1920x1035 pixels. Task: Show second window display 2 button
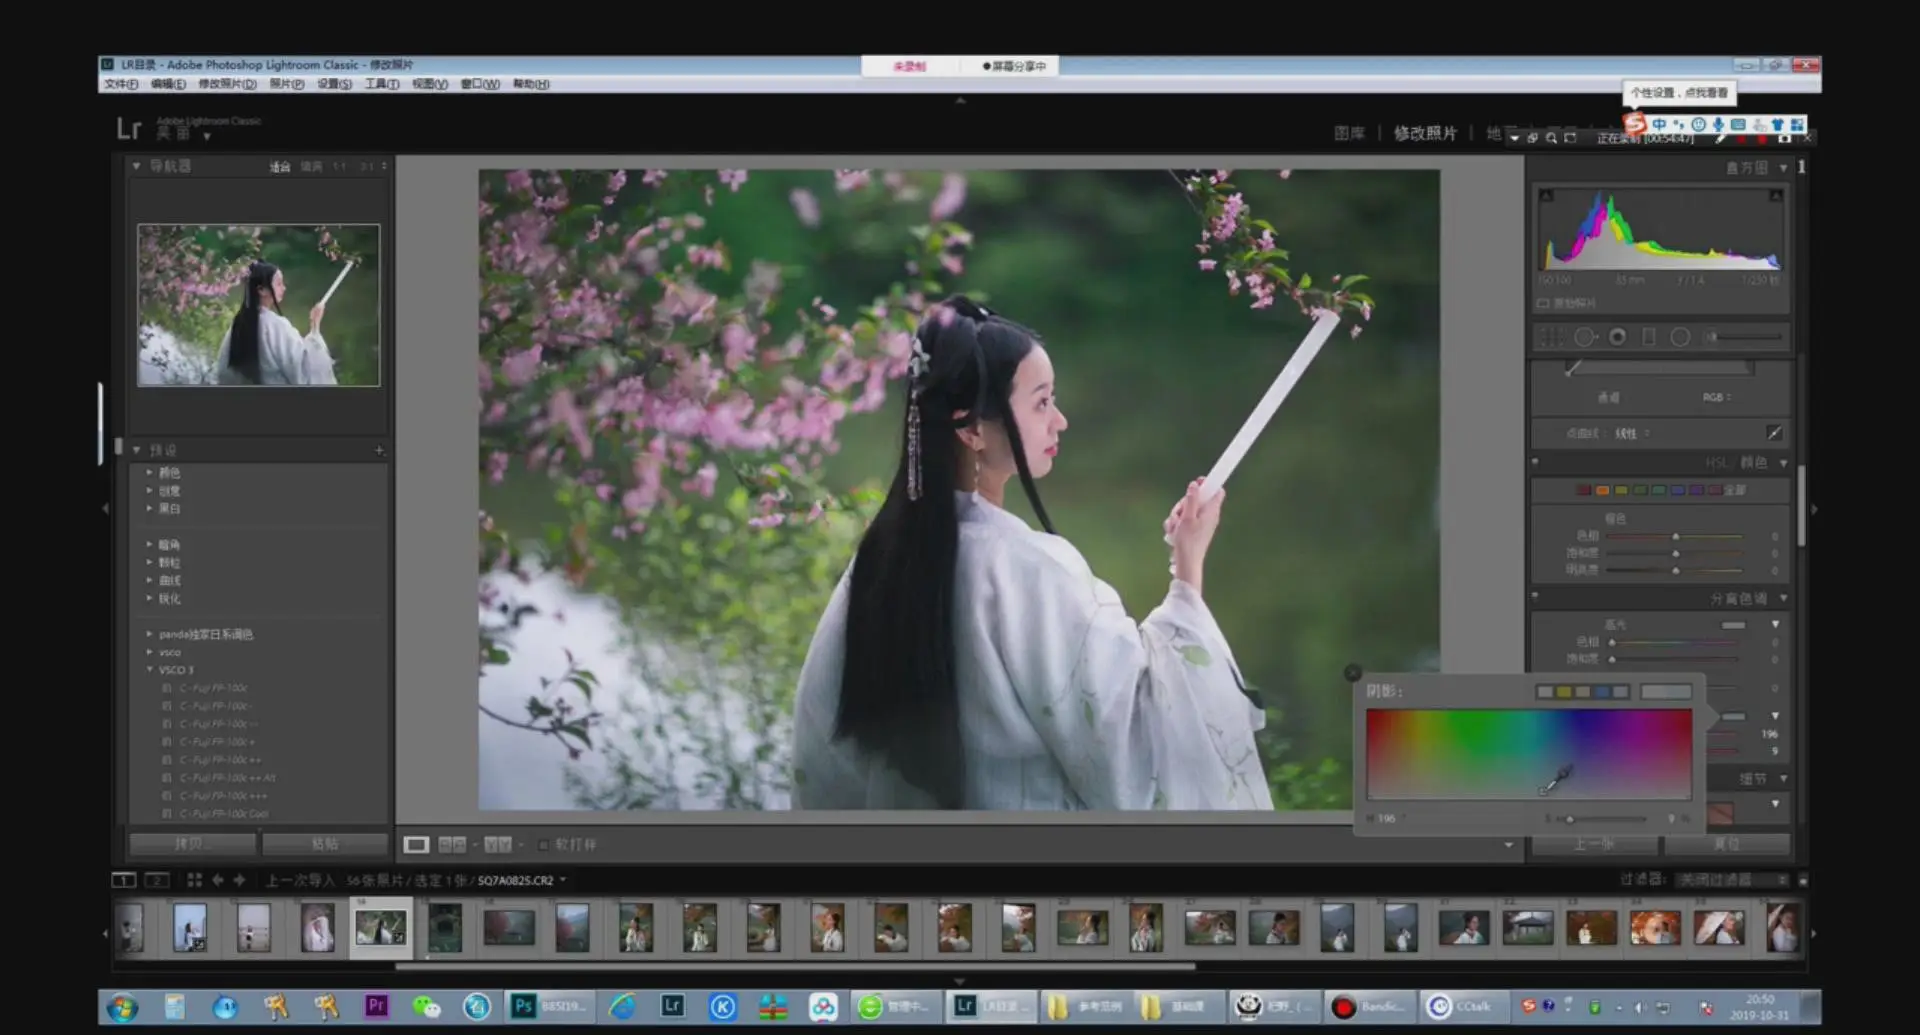click(157, 880)
